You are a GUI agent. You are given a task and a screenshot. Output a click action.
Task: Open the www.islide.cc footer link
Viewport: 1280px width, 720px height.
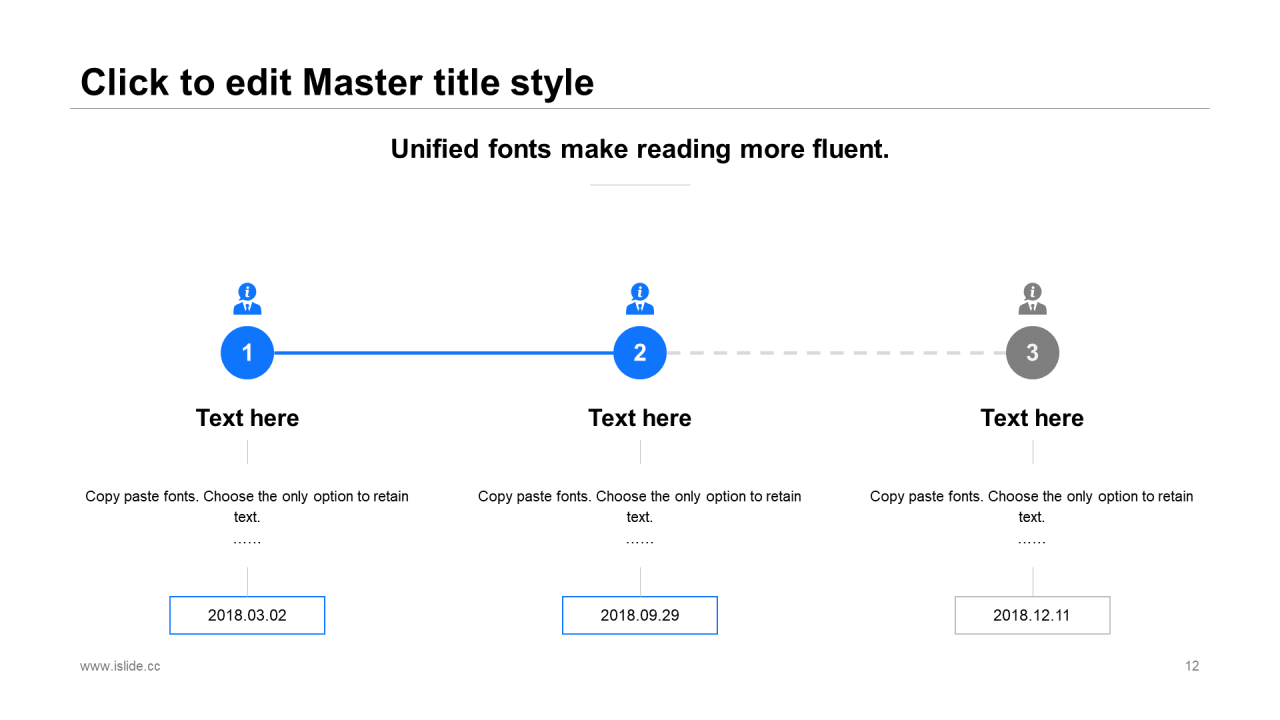(x=120, y=666)
